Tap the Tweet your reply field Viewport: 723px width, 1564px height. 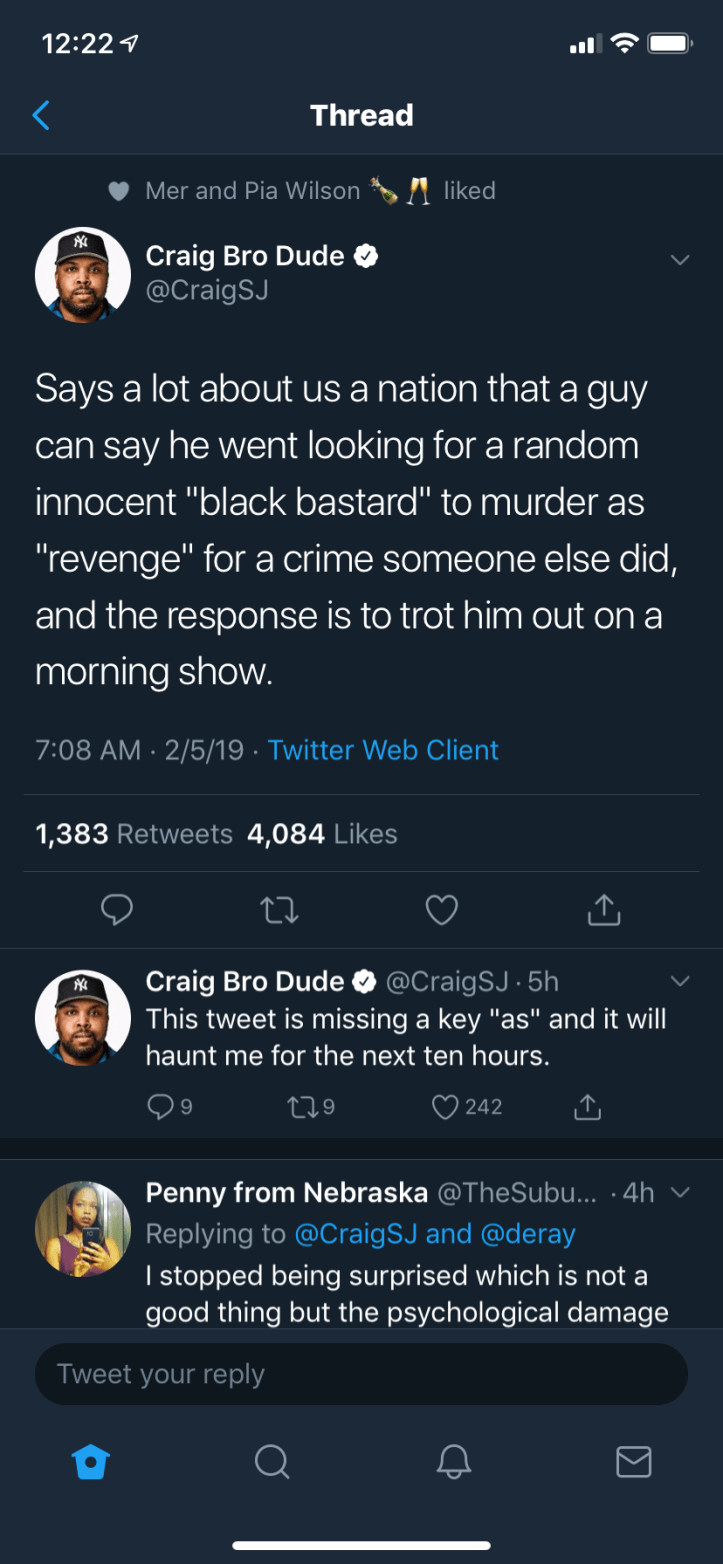pos(361,1374)
